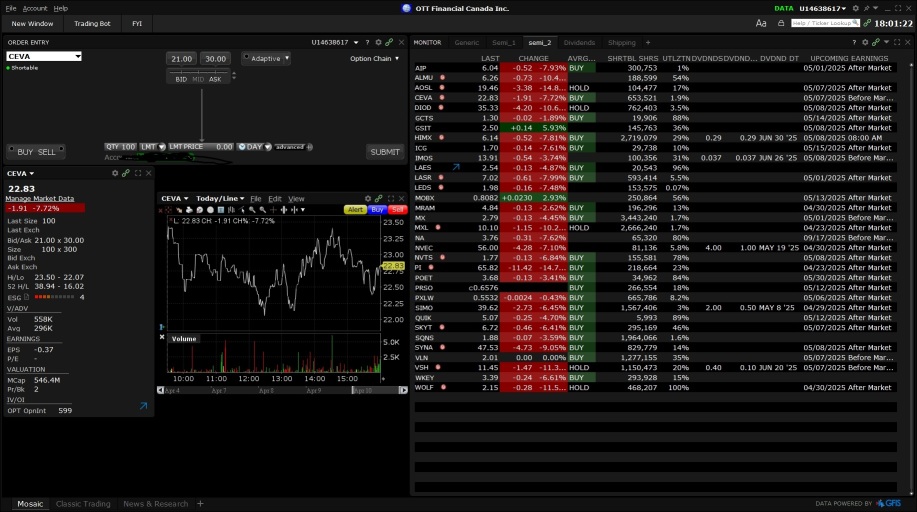Click the LMT PRICE input field
The image size is (917, 512).
[201, 147]
